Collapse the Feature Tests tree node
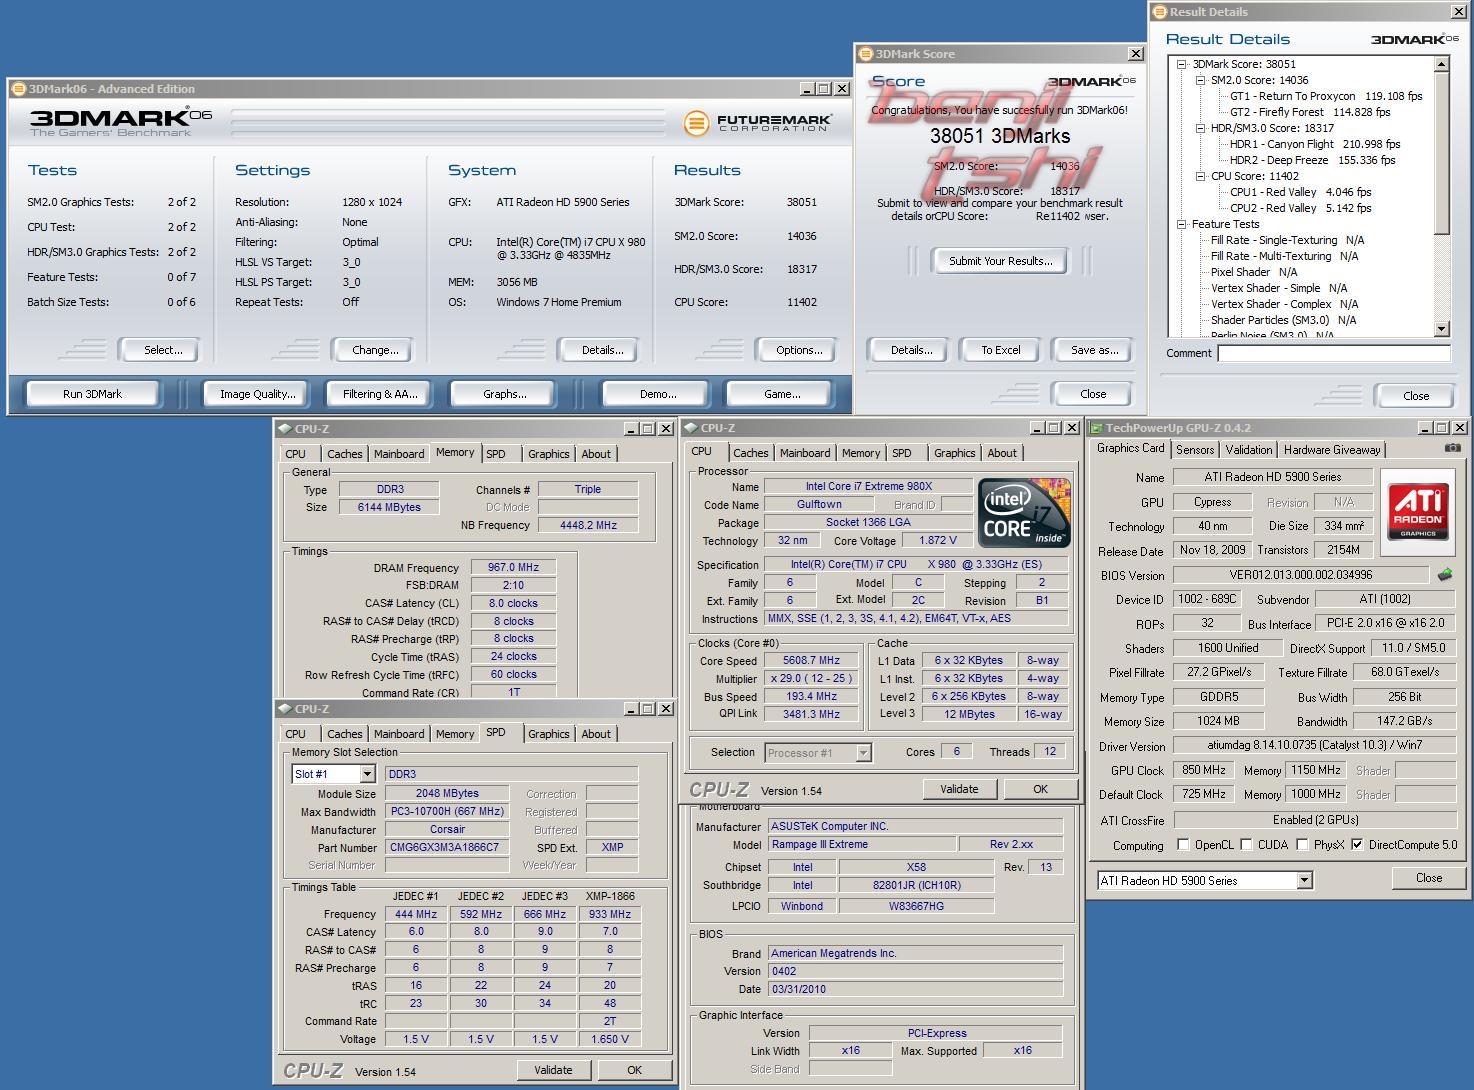 [1181, 224]
